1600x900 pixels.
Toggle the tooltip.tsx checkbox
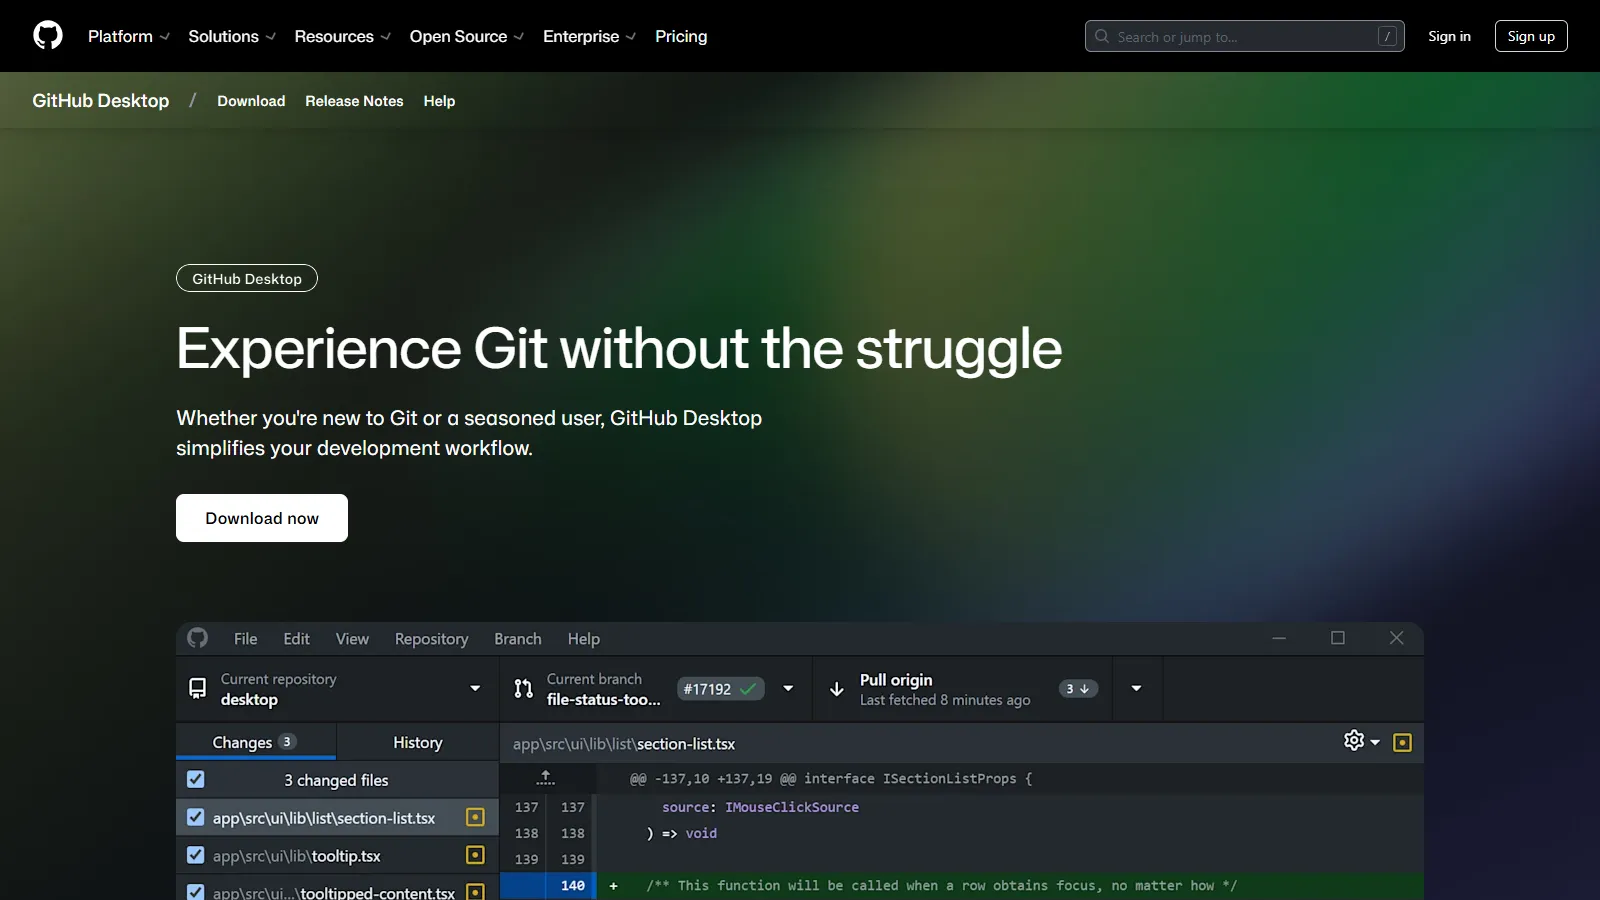pos(195,855)
